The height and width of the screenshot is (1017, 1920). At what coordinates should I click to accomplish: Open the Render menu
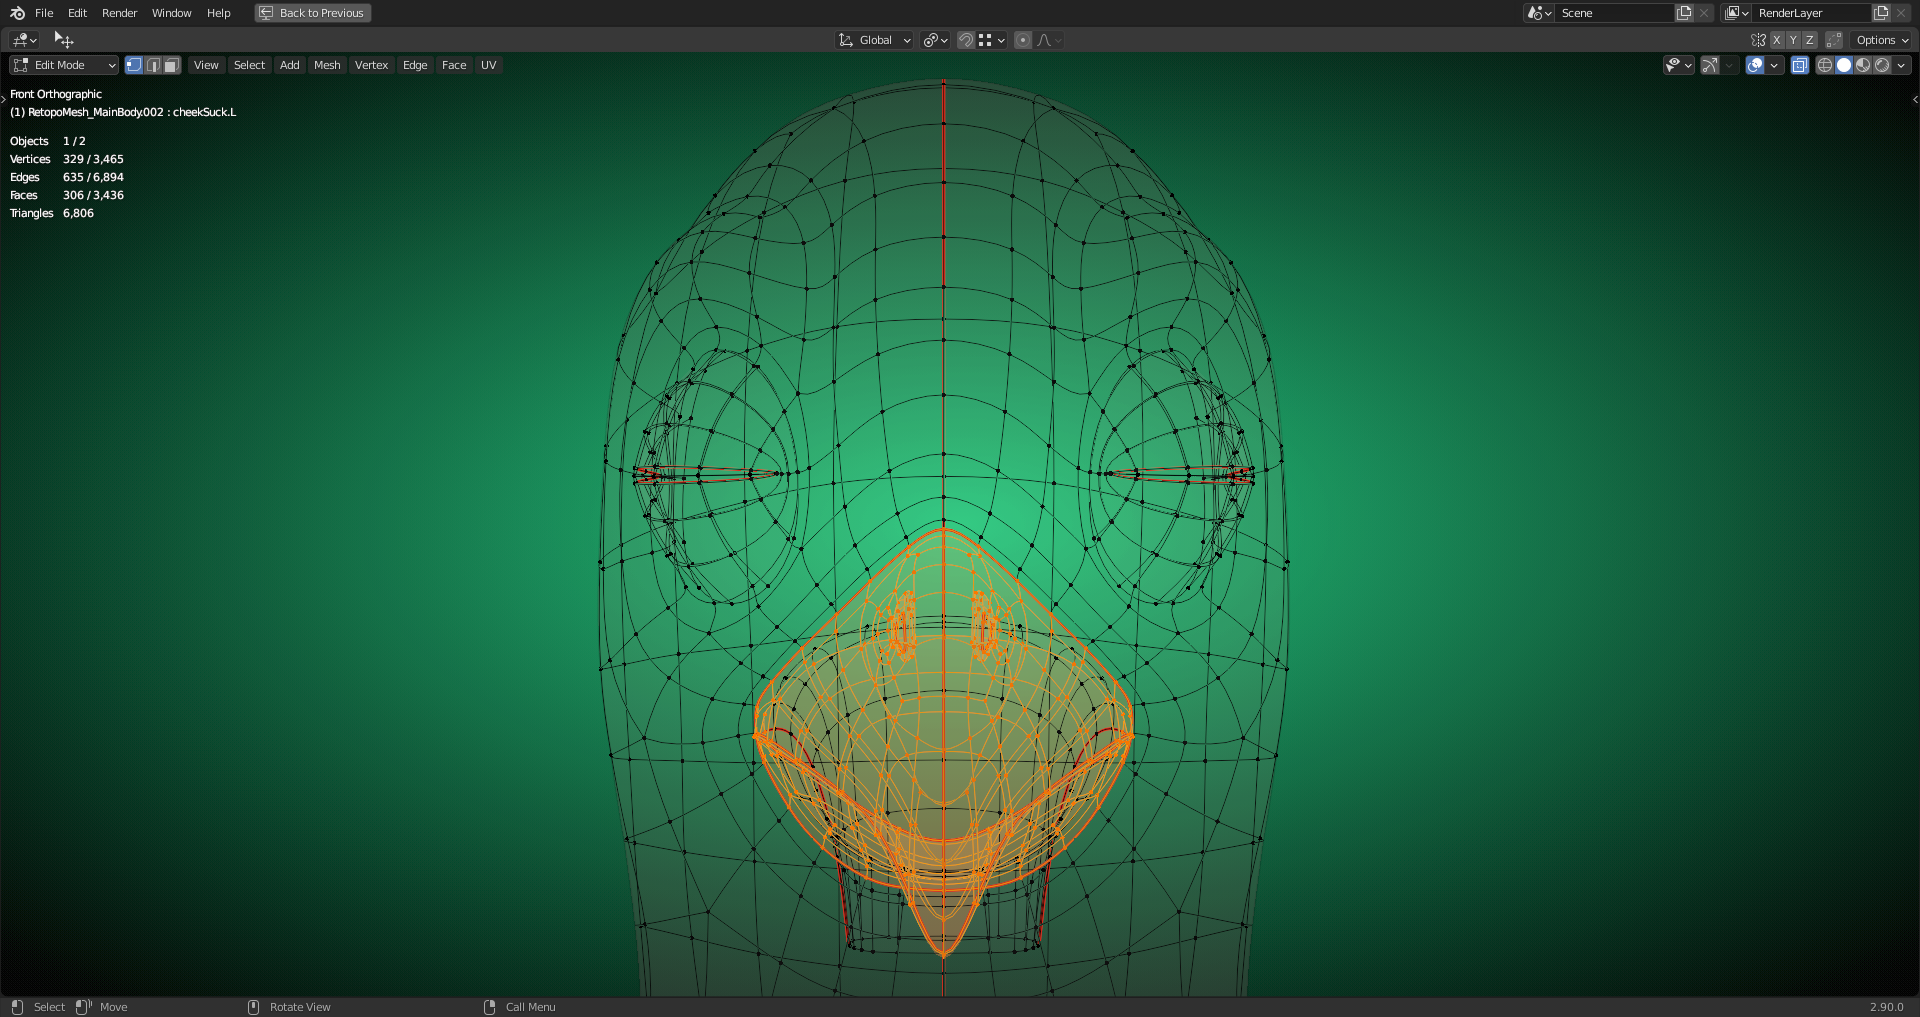[119, 13]
